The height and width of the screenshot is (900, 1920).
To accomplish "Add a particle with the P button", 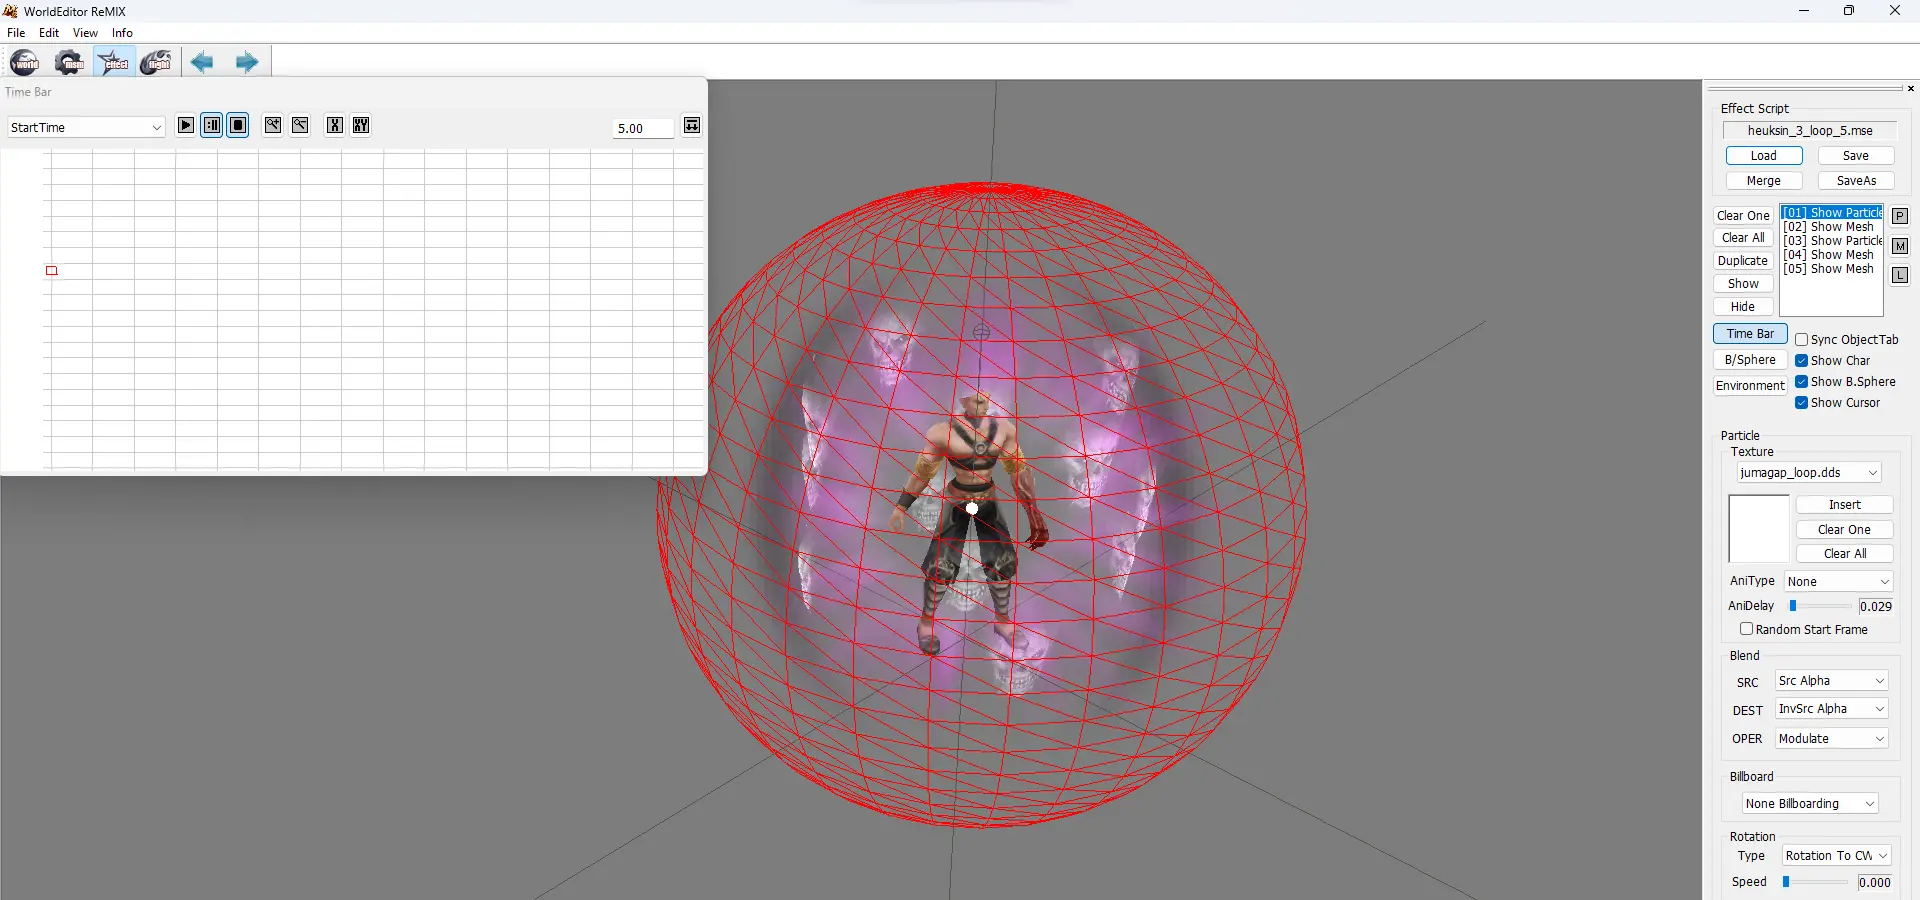I will 1900,216.
